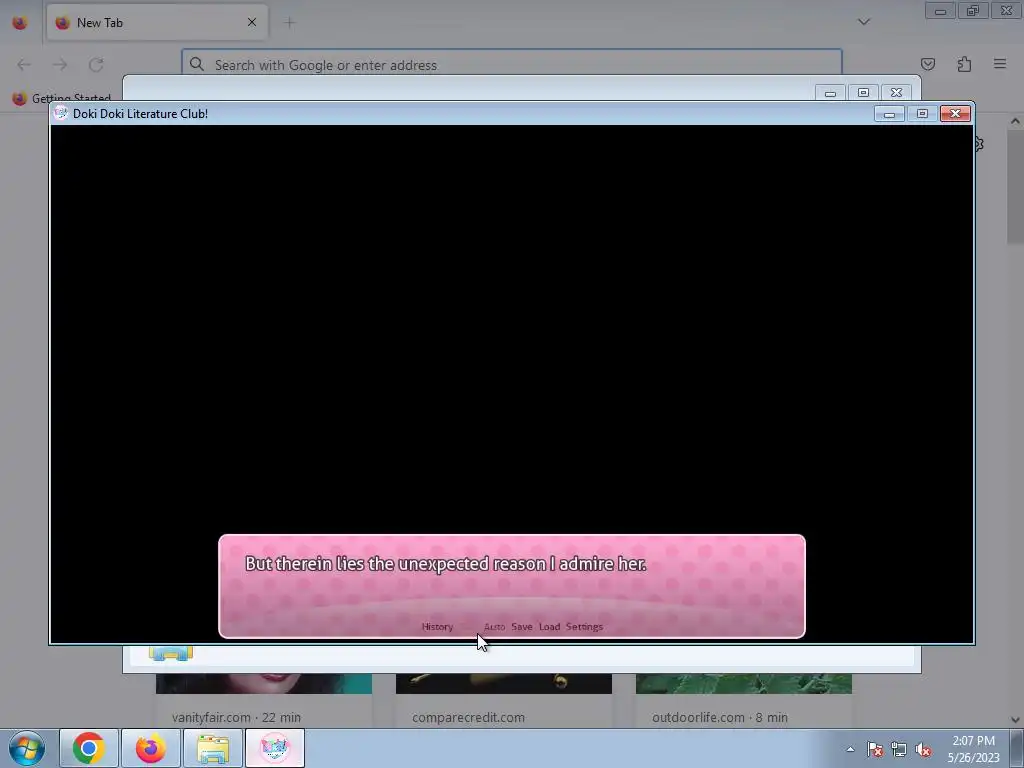
Task: Open Save to Pocket in Firefox toolbar
Action: [x=928, y=64]
